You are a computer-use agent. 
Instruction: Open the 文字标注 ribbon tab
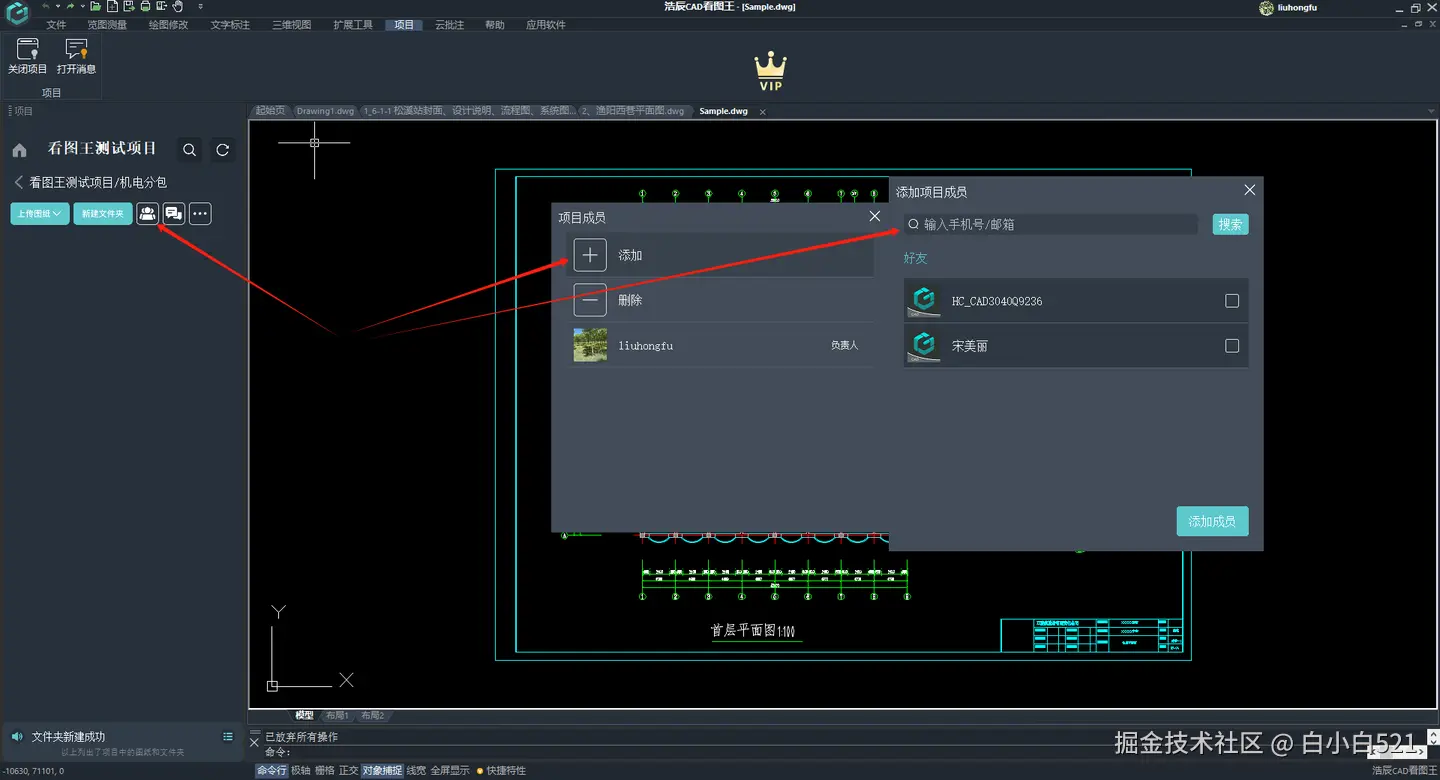coord(230,25)
